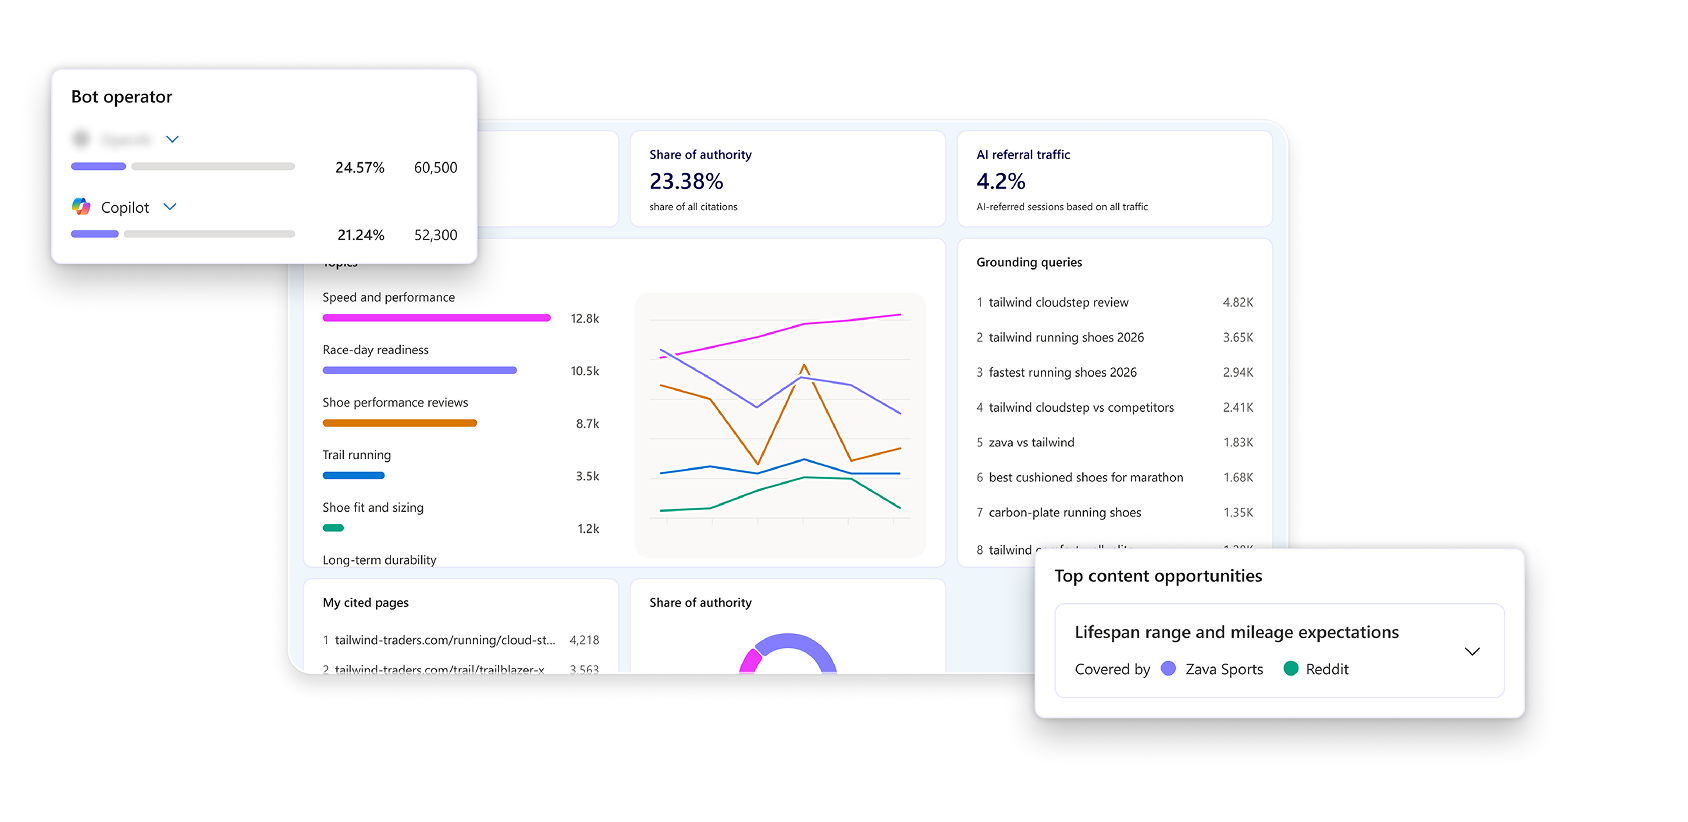Viewport: 1688px width, 822px height.
Task: Click the blurred bot operator icon
Action: coord(82,139)
